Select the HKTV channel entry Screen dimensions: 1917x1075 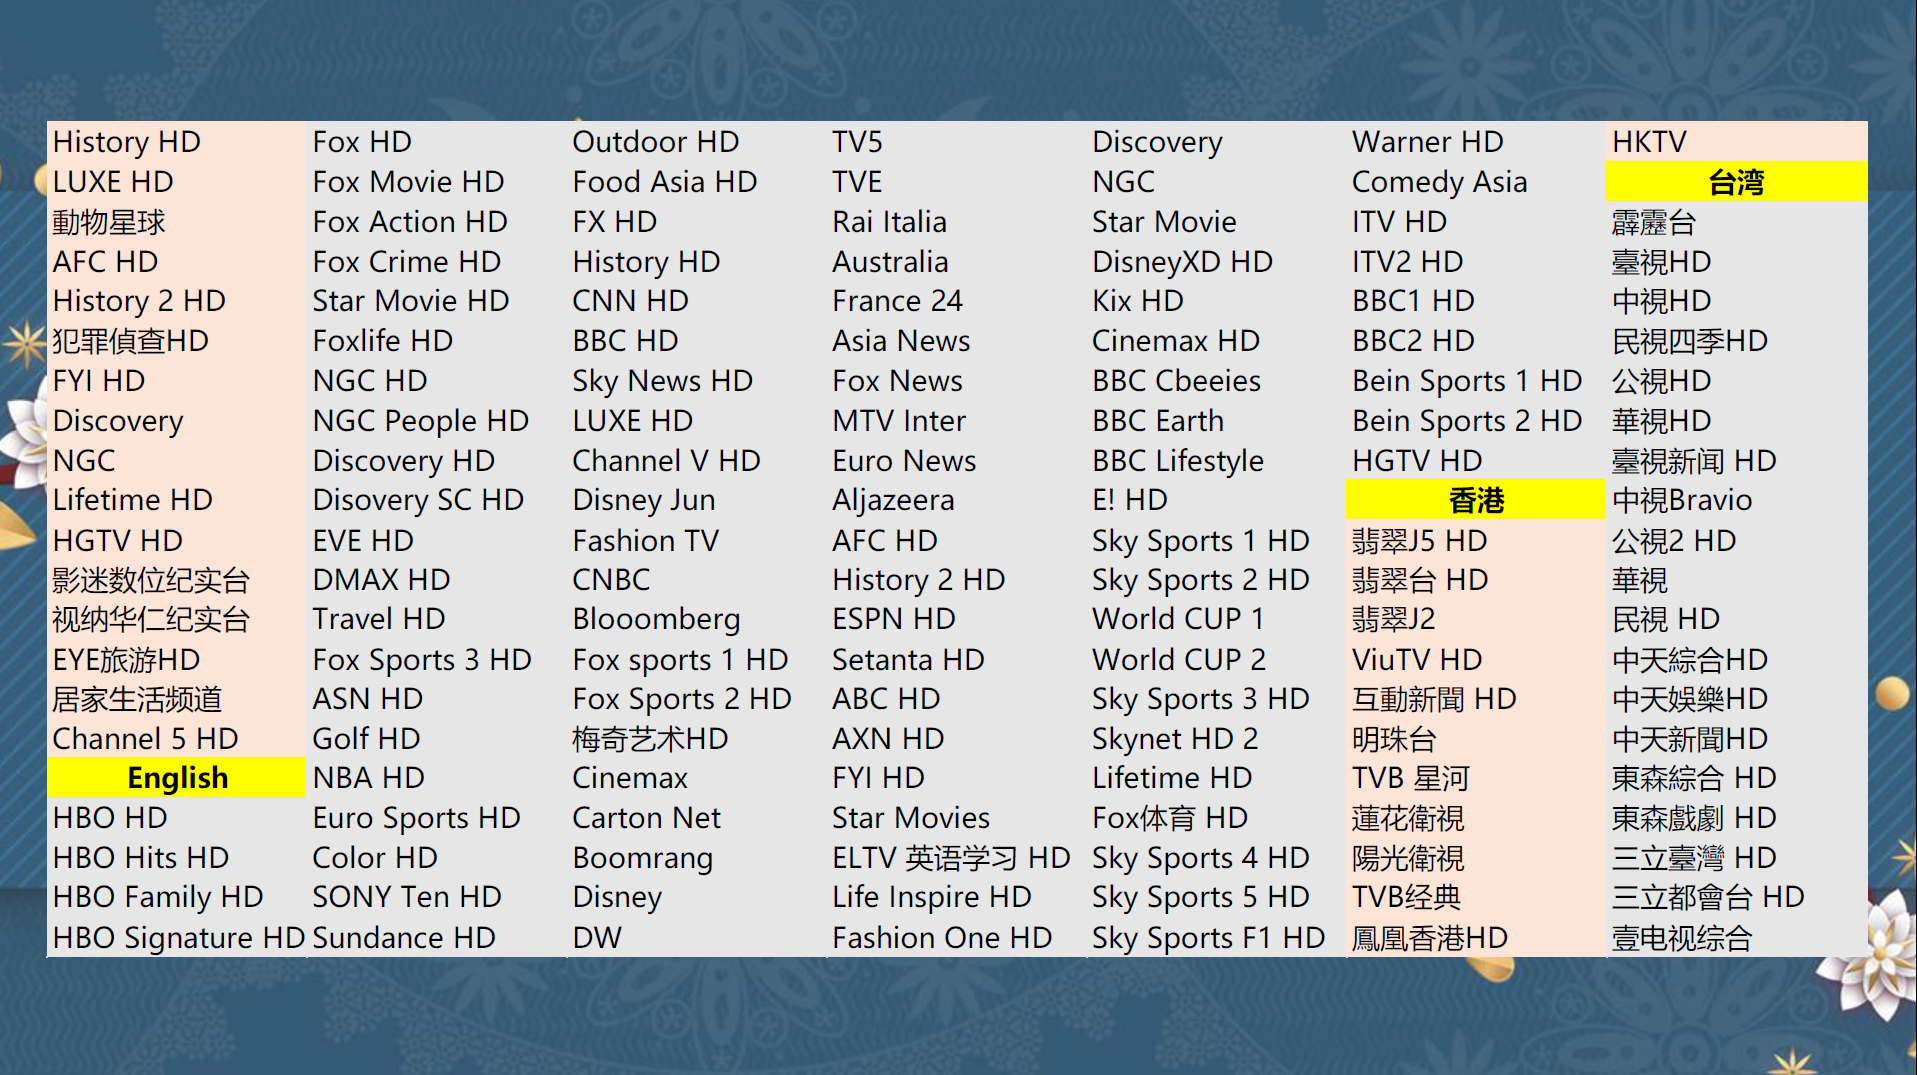[x=1649, y=142]
